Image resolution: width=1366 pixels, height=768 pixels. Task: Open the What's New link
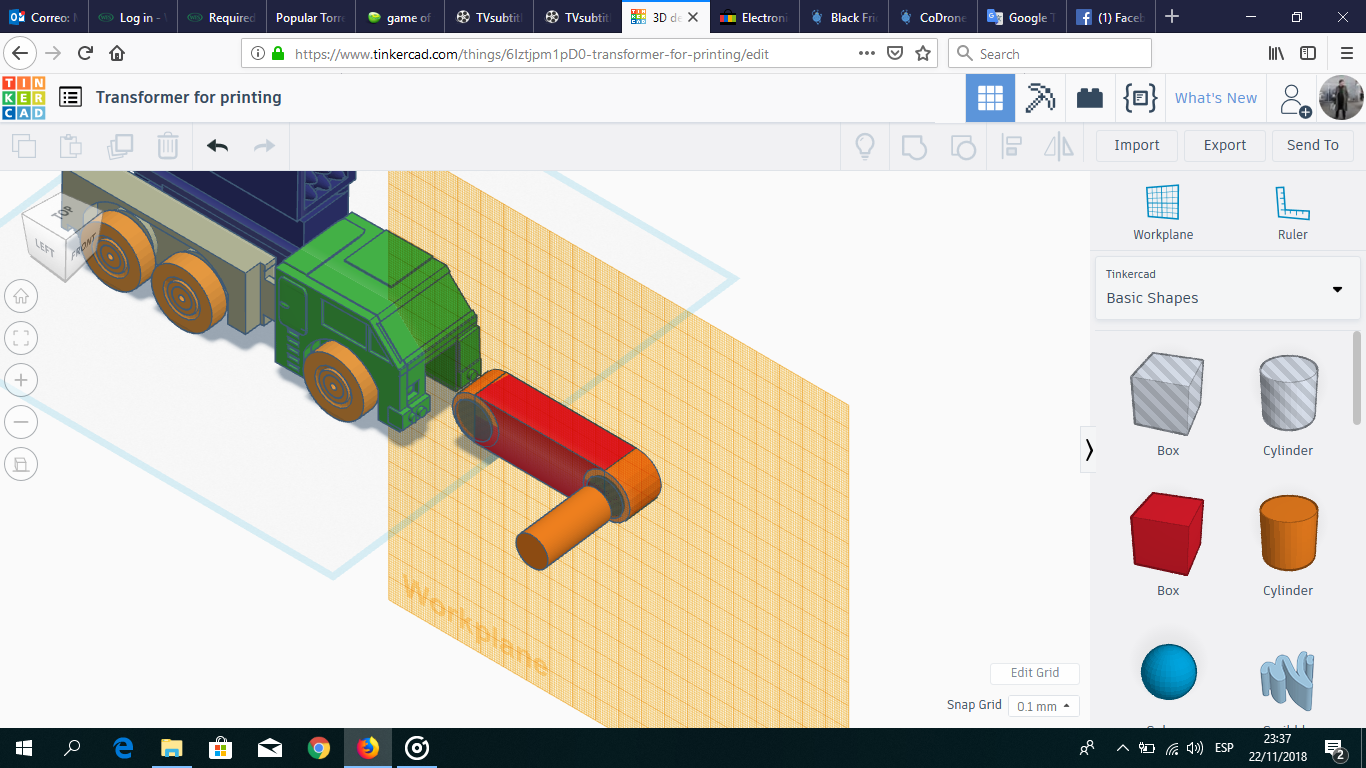(x=1216, y=98)
